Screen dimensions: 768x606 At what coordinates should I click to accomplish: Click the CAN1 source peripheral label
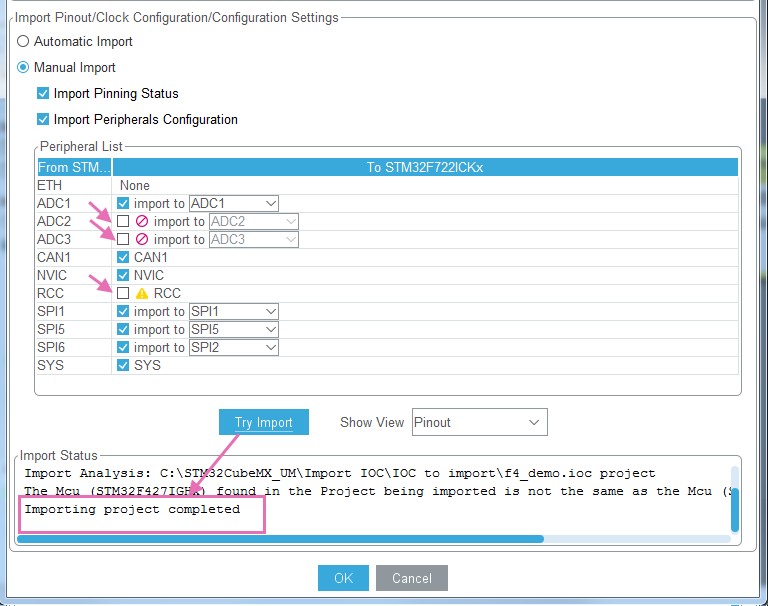click(53, 257)
